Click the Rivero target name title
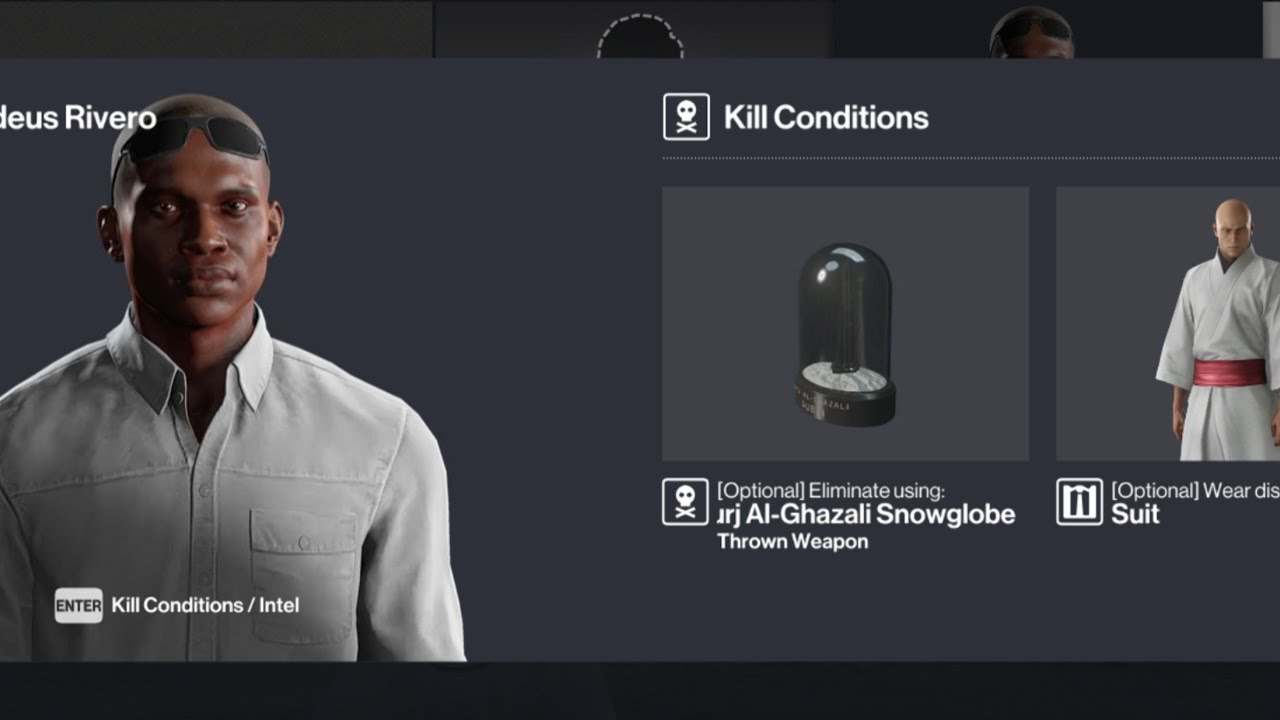The image size is (1280, 720). click(78, 118)
